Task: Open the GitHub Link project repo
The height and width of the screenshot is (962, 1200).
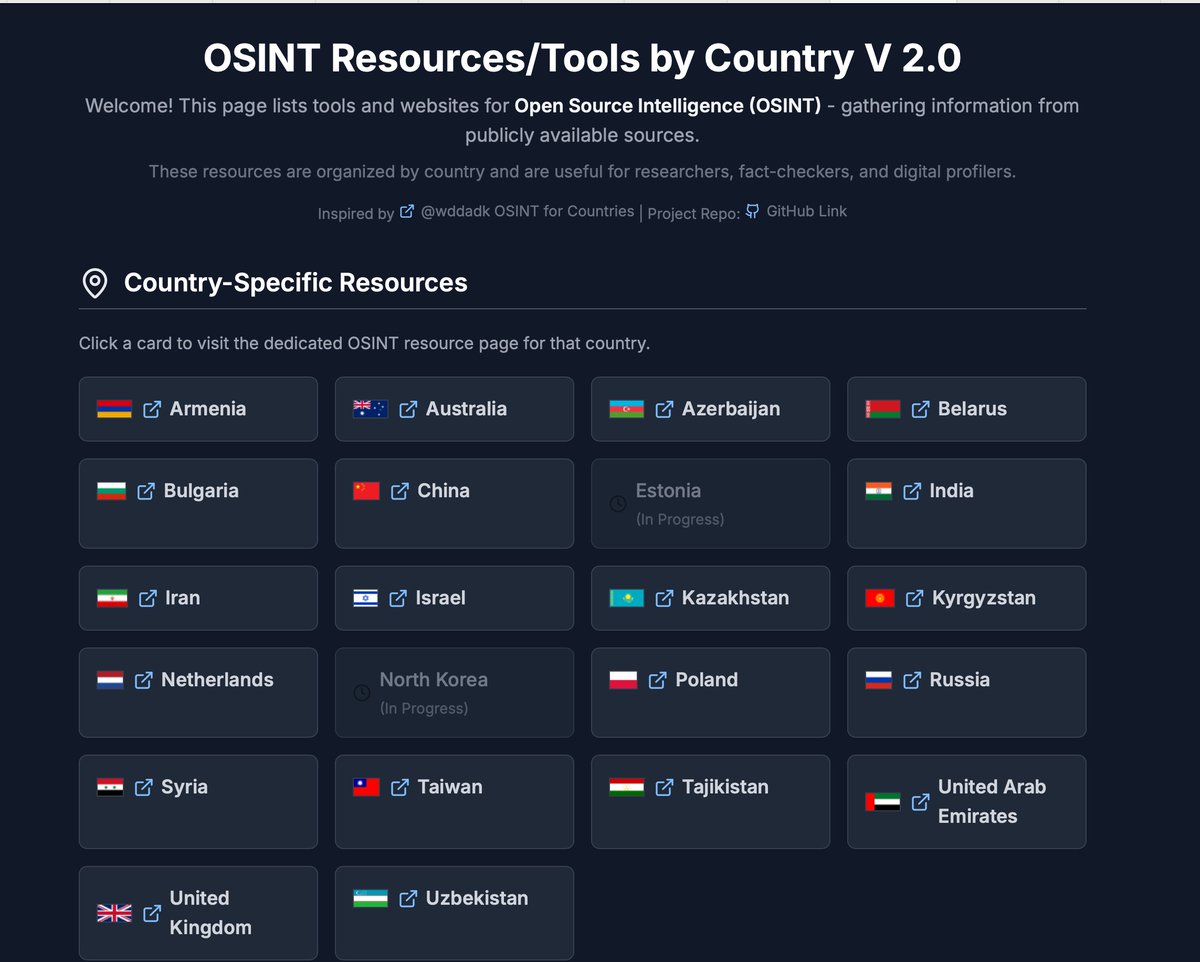Action: [797, 211]
